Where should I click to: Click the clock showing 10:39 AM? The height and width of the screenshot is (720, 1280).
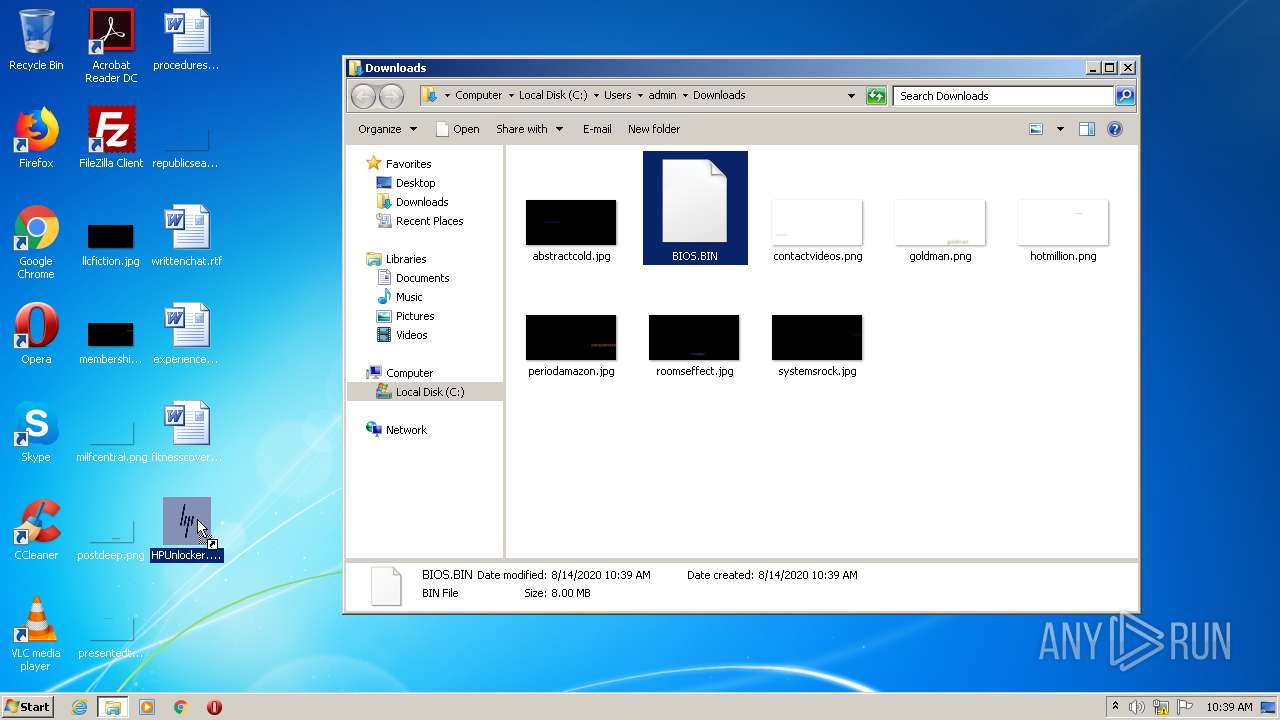pyautogui.click(x=1229, y=707)
